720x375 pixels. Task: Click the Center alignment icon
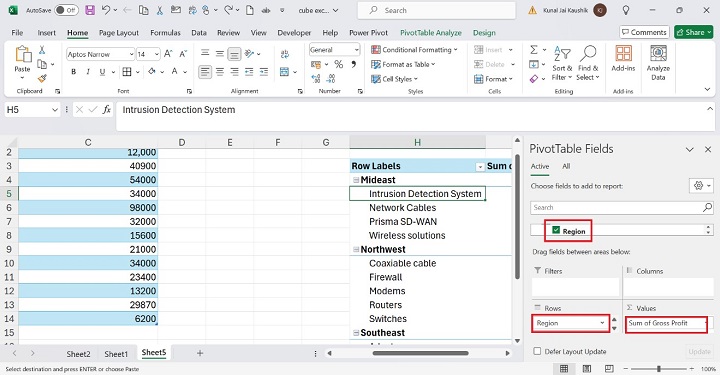coord(220,72)
